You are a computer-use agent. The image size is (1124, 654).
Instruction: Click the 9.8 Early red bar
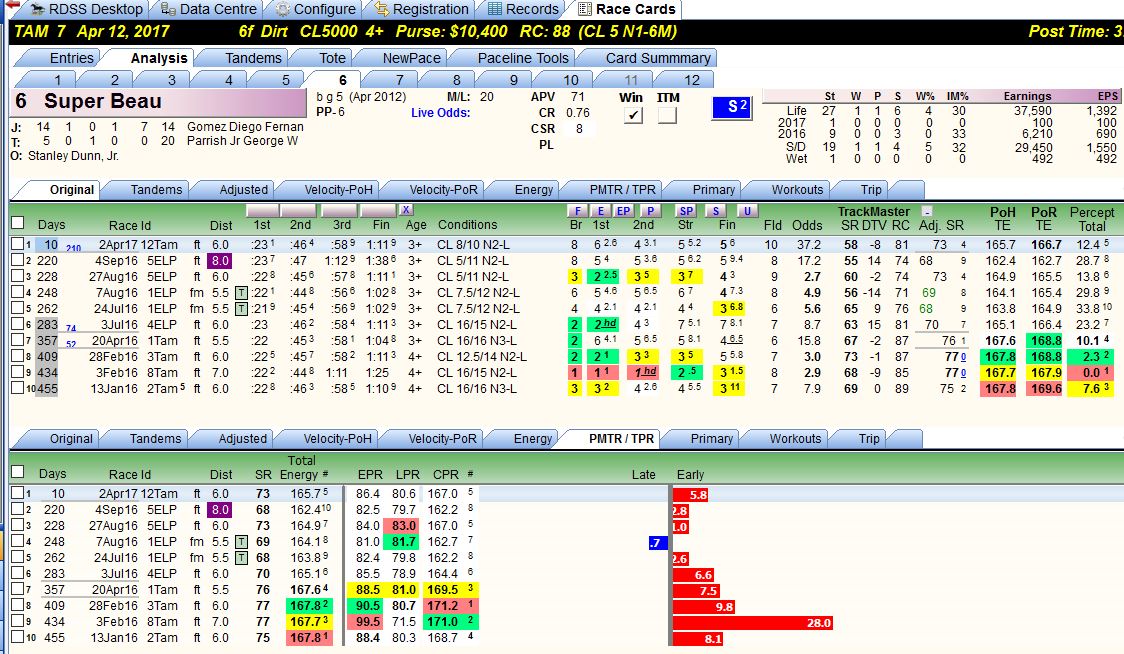point(704,607)
